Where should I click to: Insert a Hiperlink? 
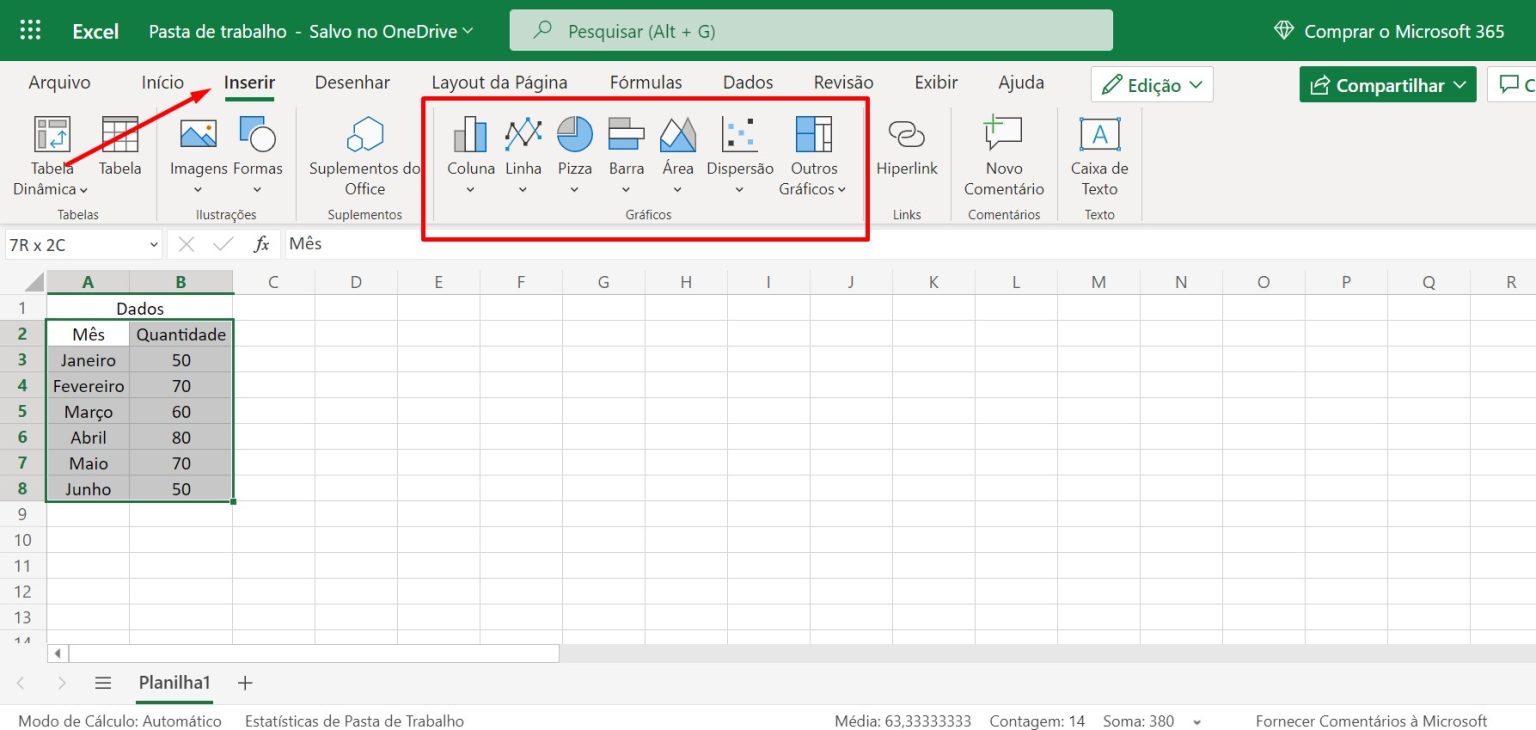(x=906, y=150)
